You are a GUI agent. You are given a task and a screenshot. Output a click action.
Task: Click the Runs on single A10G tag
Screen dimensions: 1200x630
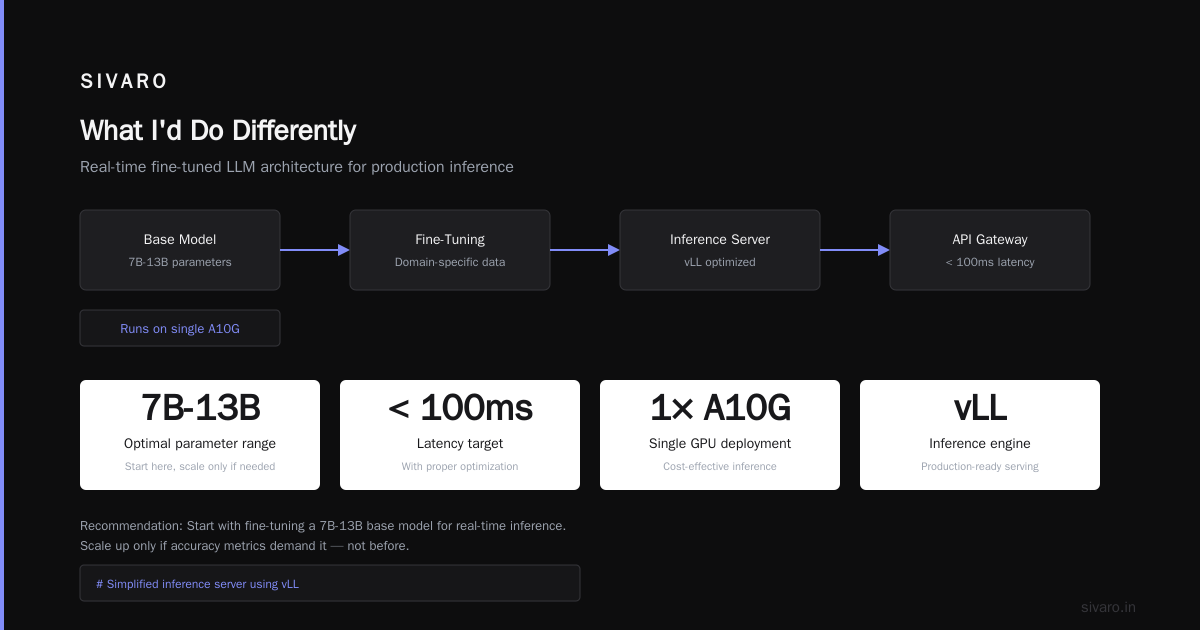(x=180, y=328)
